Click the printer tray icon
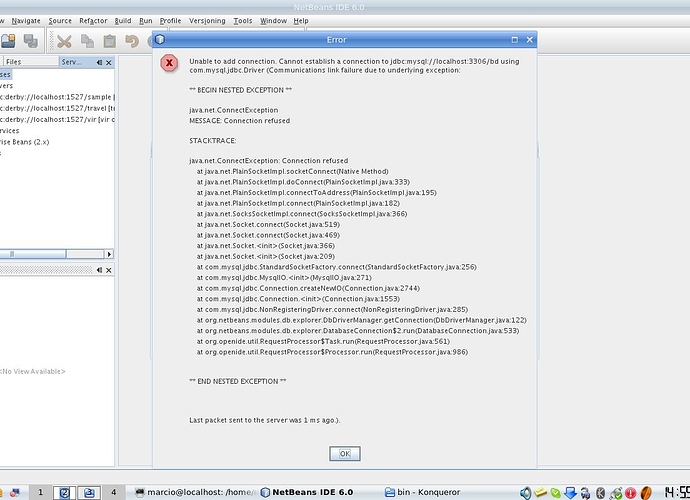690x500 pixels. pyautogui.click(x=585, y=493)
